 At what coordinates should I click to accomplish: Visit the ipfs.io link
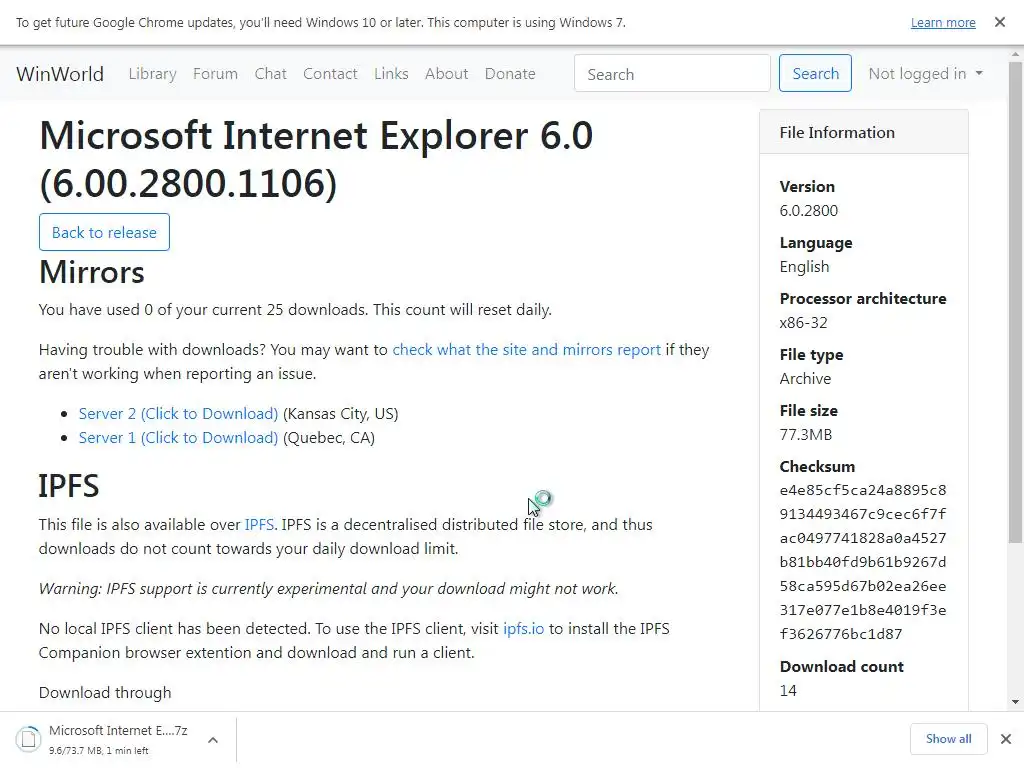[x=523, y=628]
